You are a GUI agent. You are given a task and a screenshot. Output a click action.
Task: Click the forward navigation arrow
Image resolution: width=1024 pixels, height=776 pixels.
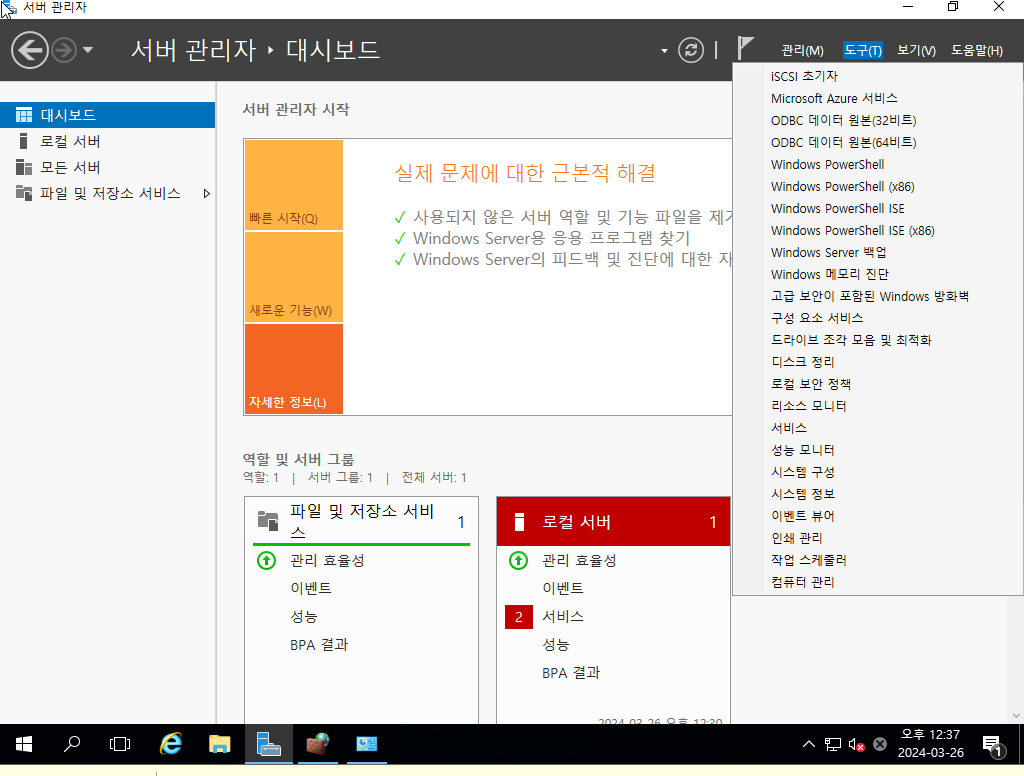coord(64,50)
